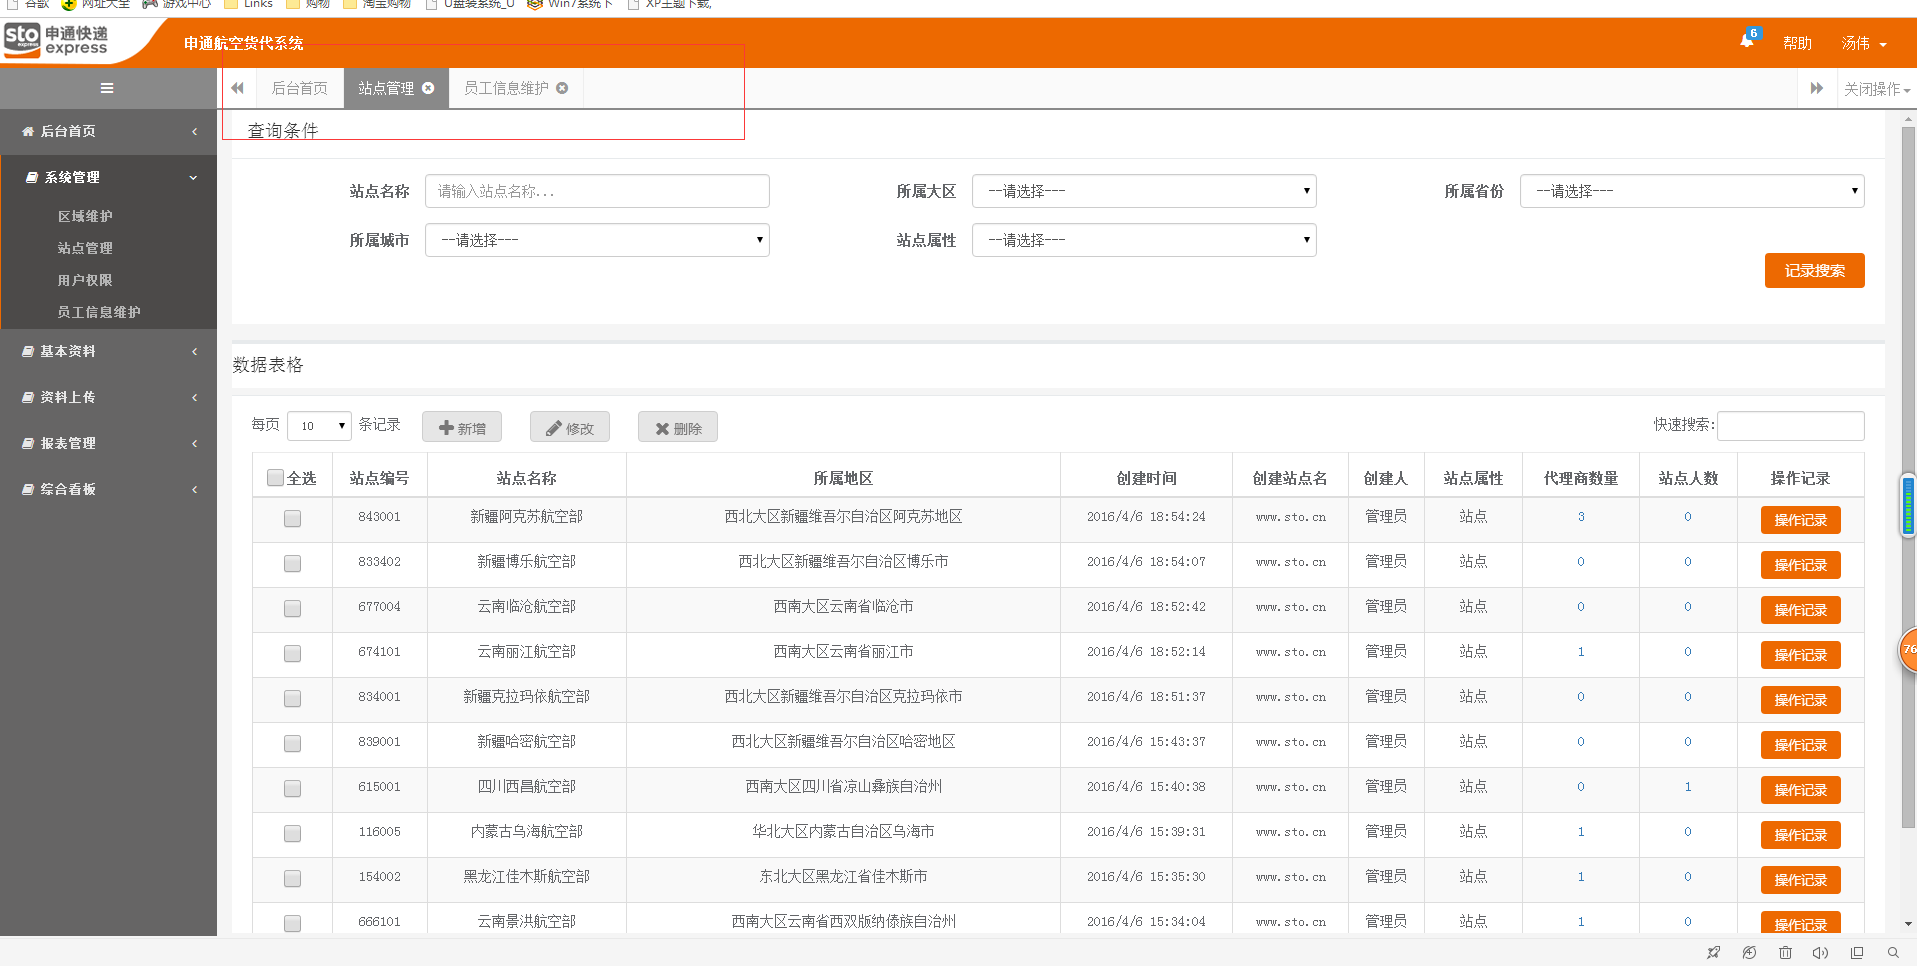This screenshot has height=966, width=1917.
Task: Click the tab scroll-right double arrow
Action: point(1816,88)
